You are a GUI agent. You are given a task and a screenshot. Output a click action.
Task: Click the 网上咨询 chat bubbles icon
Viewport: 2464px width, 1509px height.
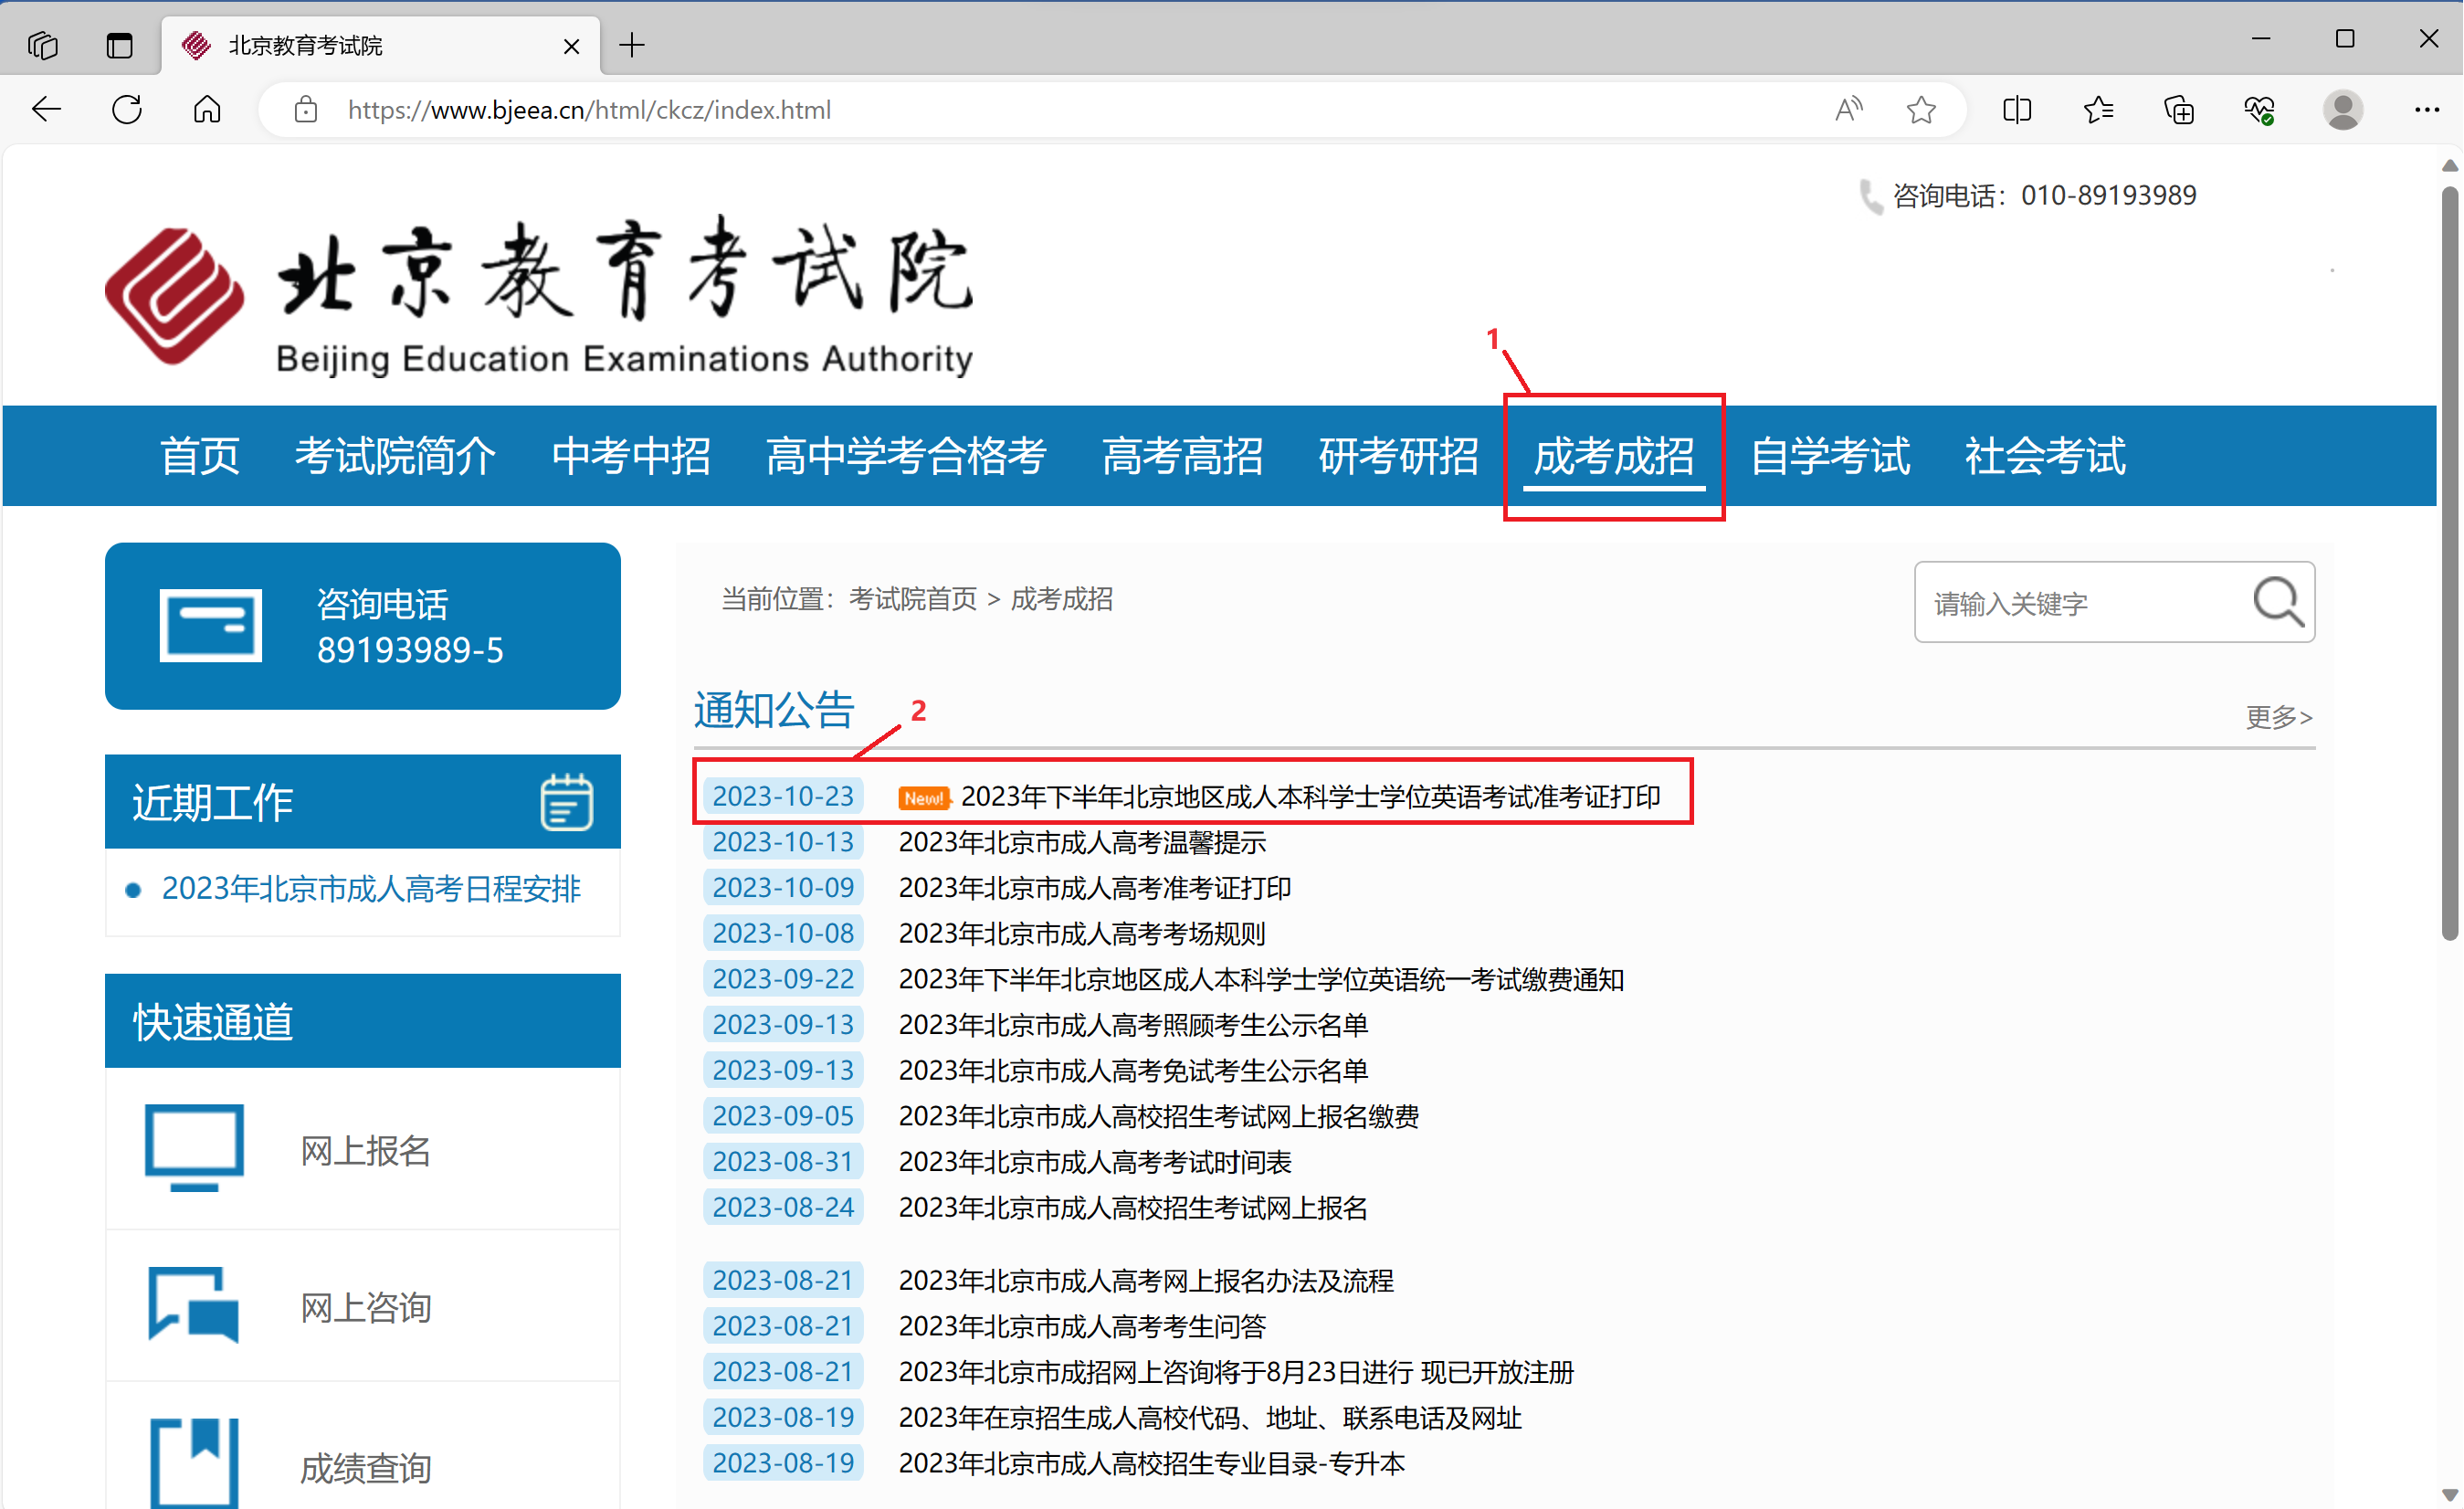tap(194, 1304)
